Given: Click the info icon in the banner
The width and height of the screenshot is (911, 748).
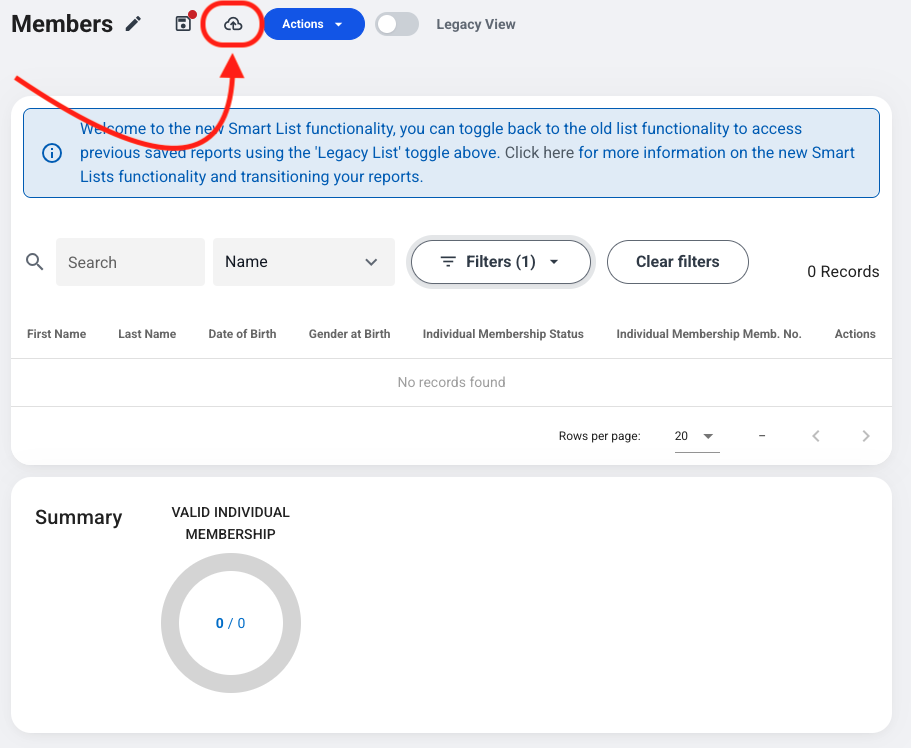Looking at the screenshot, I should tap(52, 153).
